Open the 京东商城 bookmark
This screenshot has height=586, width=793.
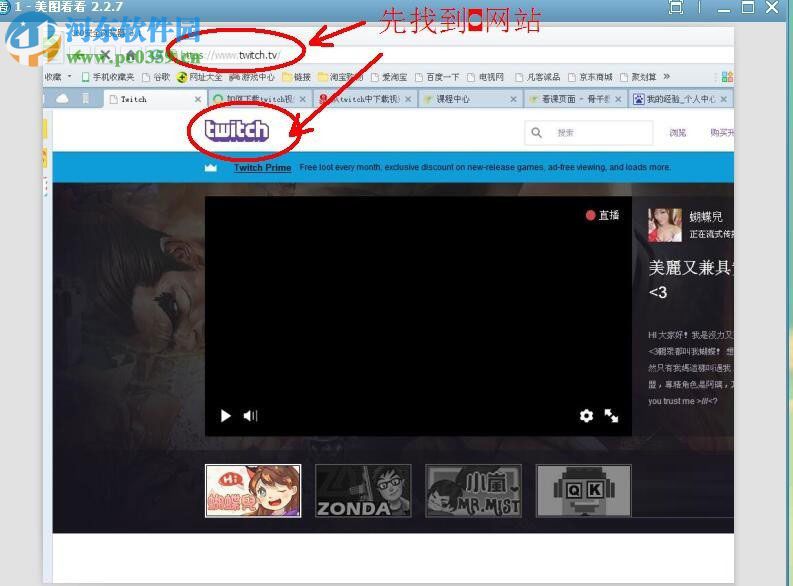pyautogui.click(x=590, y=77)
